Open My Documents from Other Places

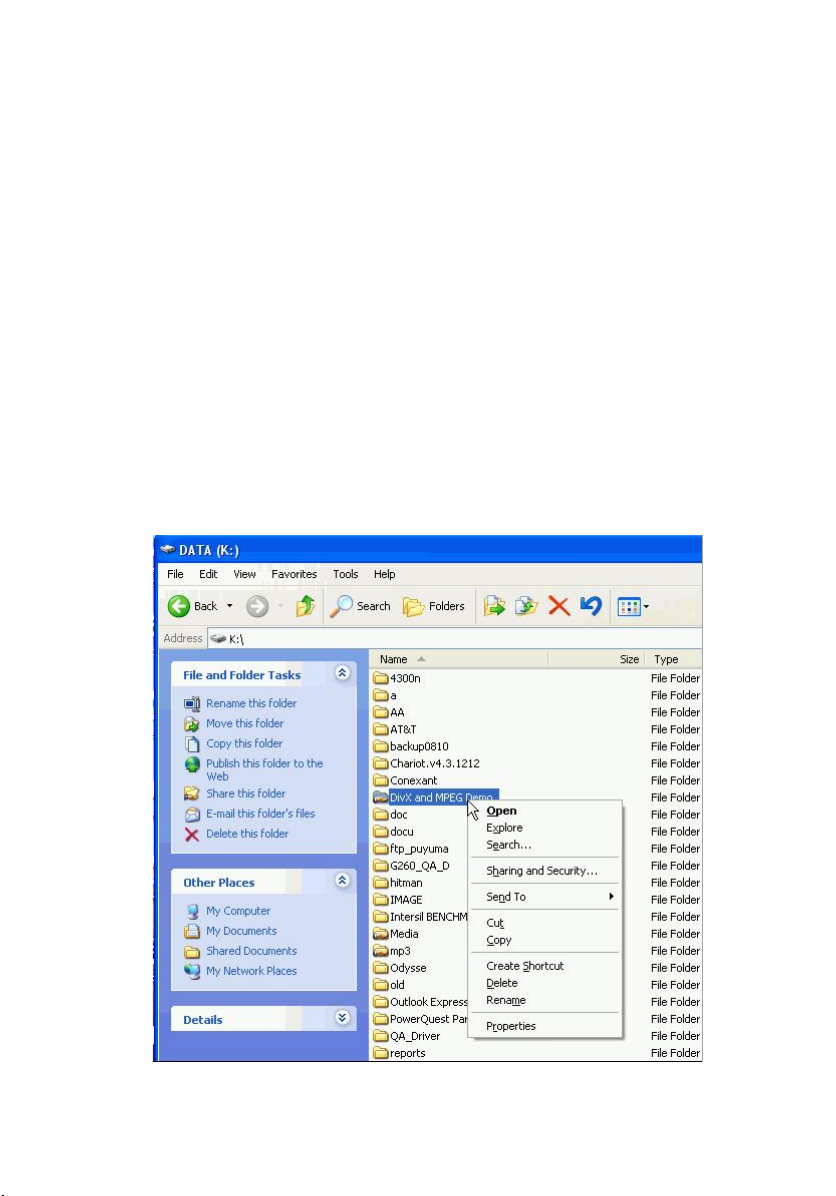241,931
